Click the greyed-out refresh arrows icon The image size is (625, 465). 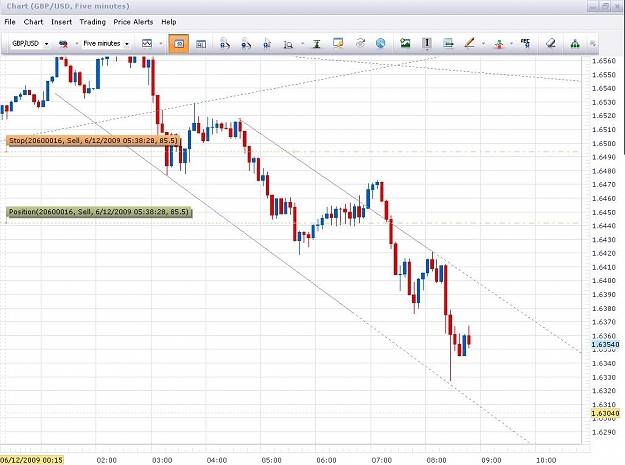(360, 43)
